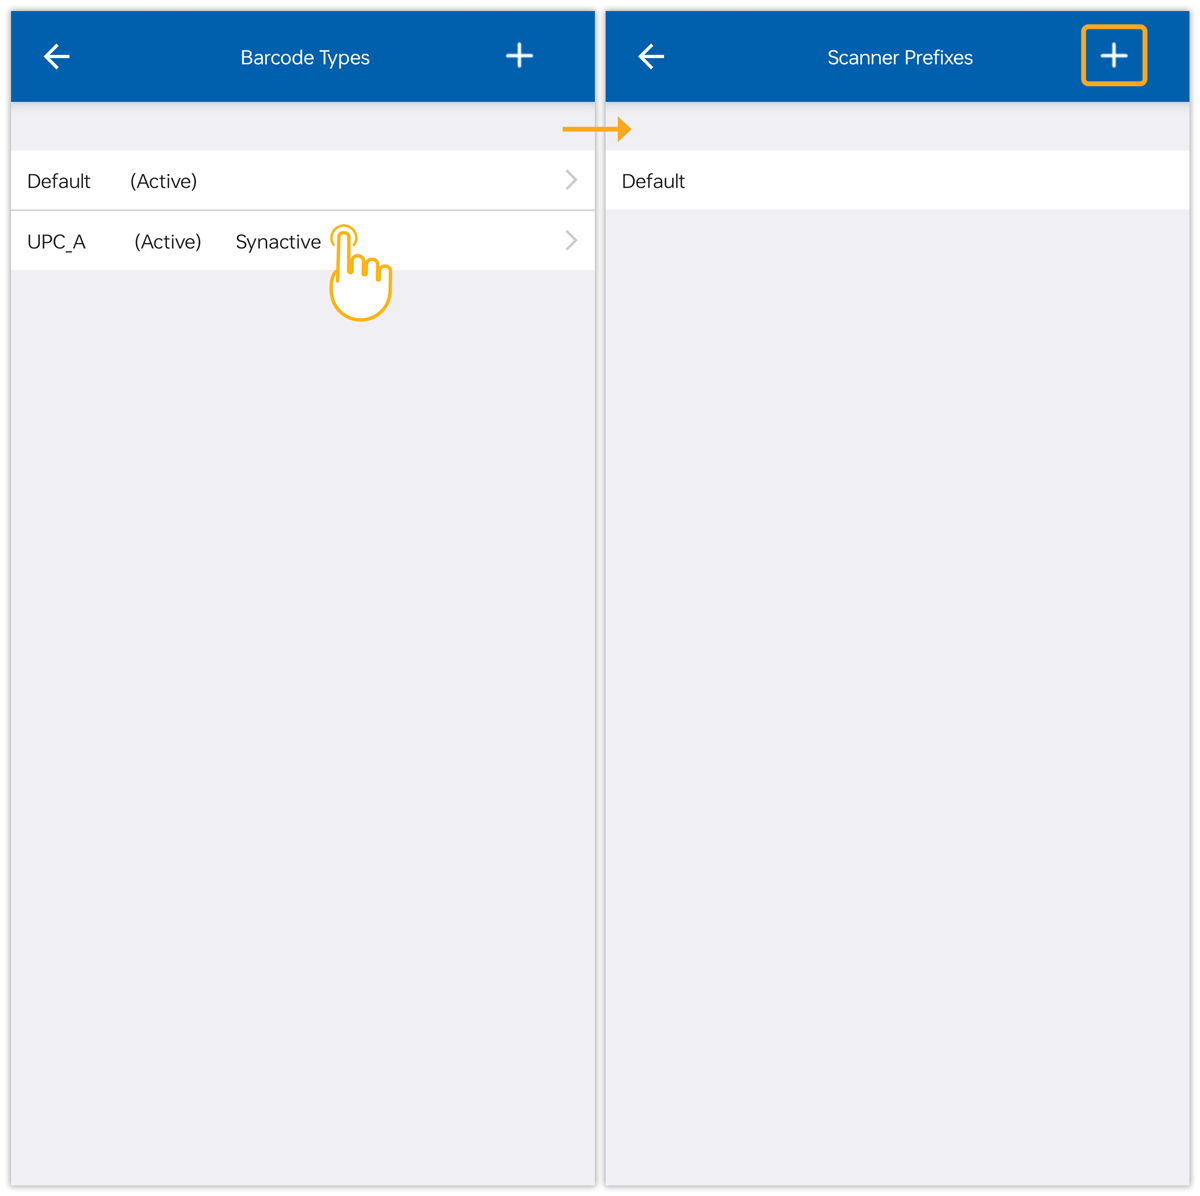The image size is (1200, 1196).
Task: Go back from Scanner Prefixes screen
Action: [651, 57]
